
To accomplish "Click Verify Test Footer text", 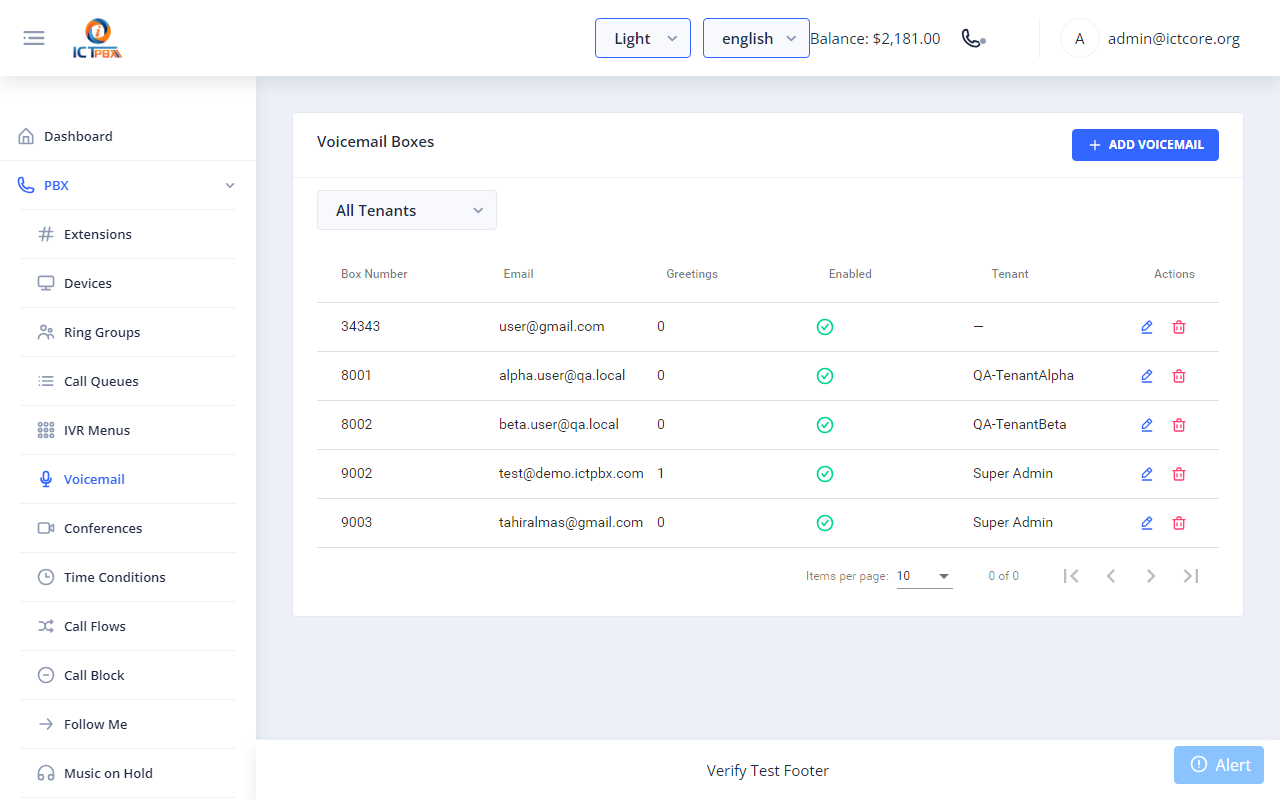I will pos(768,770).
